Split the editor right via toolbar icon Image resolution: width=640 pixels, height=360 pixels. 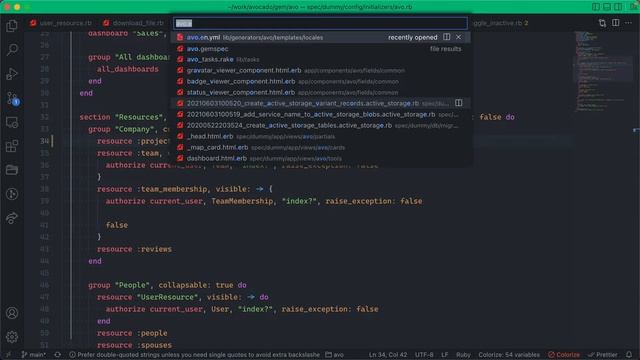[x=616, y=23]
